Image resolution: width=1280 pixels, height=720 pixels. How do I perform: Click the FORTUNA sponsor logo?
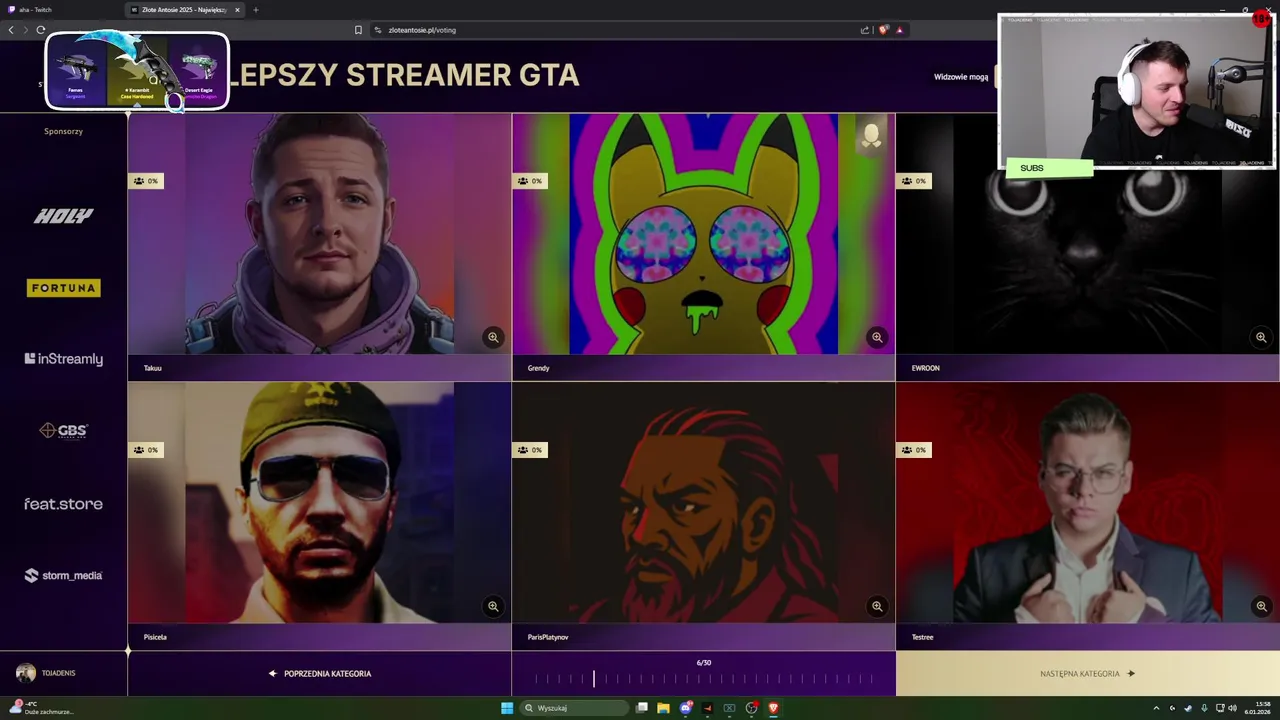click(x=64, y=288)
